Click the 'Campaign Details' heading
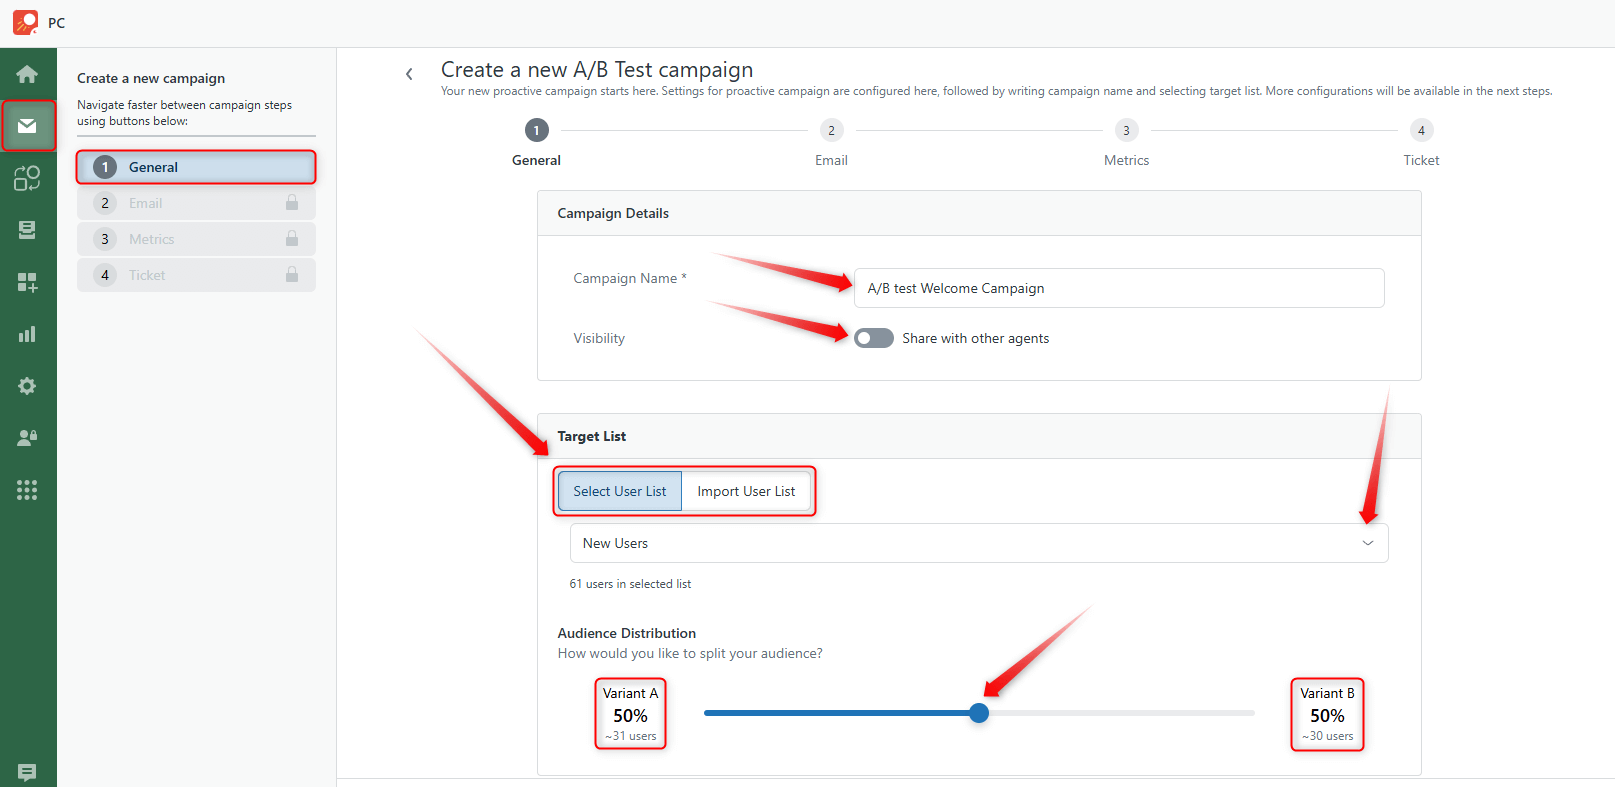 613,213
